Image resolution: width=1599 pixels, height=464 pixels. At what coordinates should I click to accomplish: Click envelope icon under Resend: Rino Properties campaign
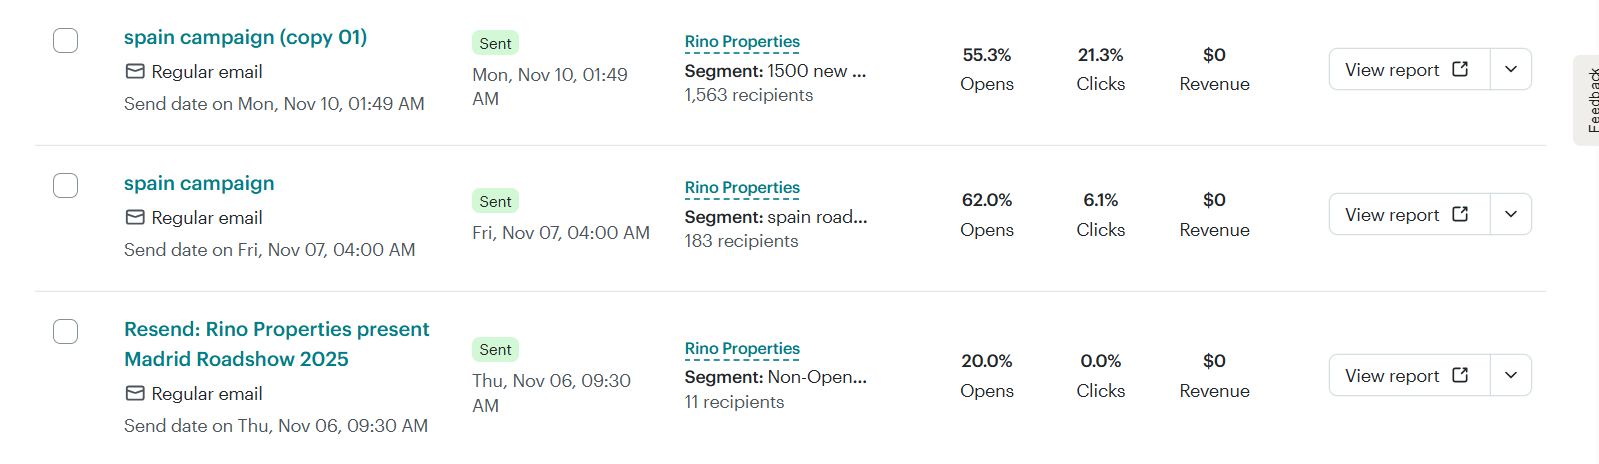coord(135,394)
